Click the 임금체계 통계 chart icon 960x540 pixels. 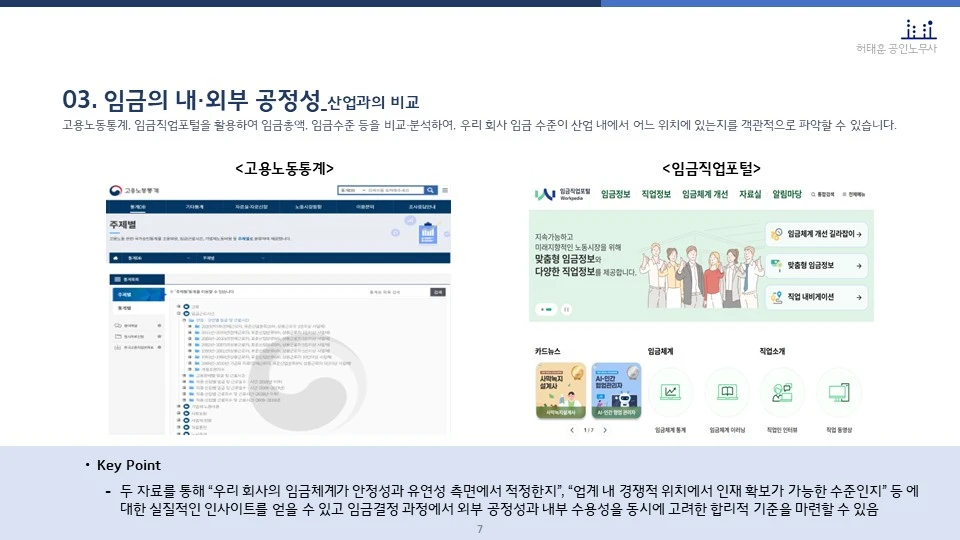click(x=670, y=392)
